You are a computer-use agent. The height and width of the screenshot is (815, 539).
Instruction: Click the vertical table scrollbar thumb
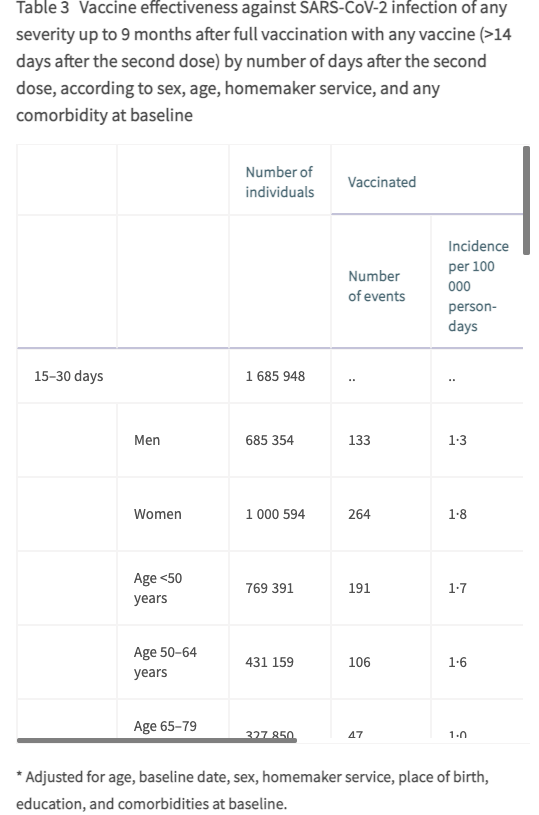[526, 201]
